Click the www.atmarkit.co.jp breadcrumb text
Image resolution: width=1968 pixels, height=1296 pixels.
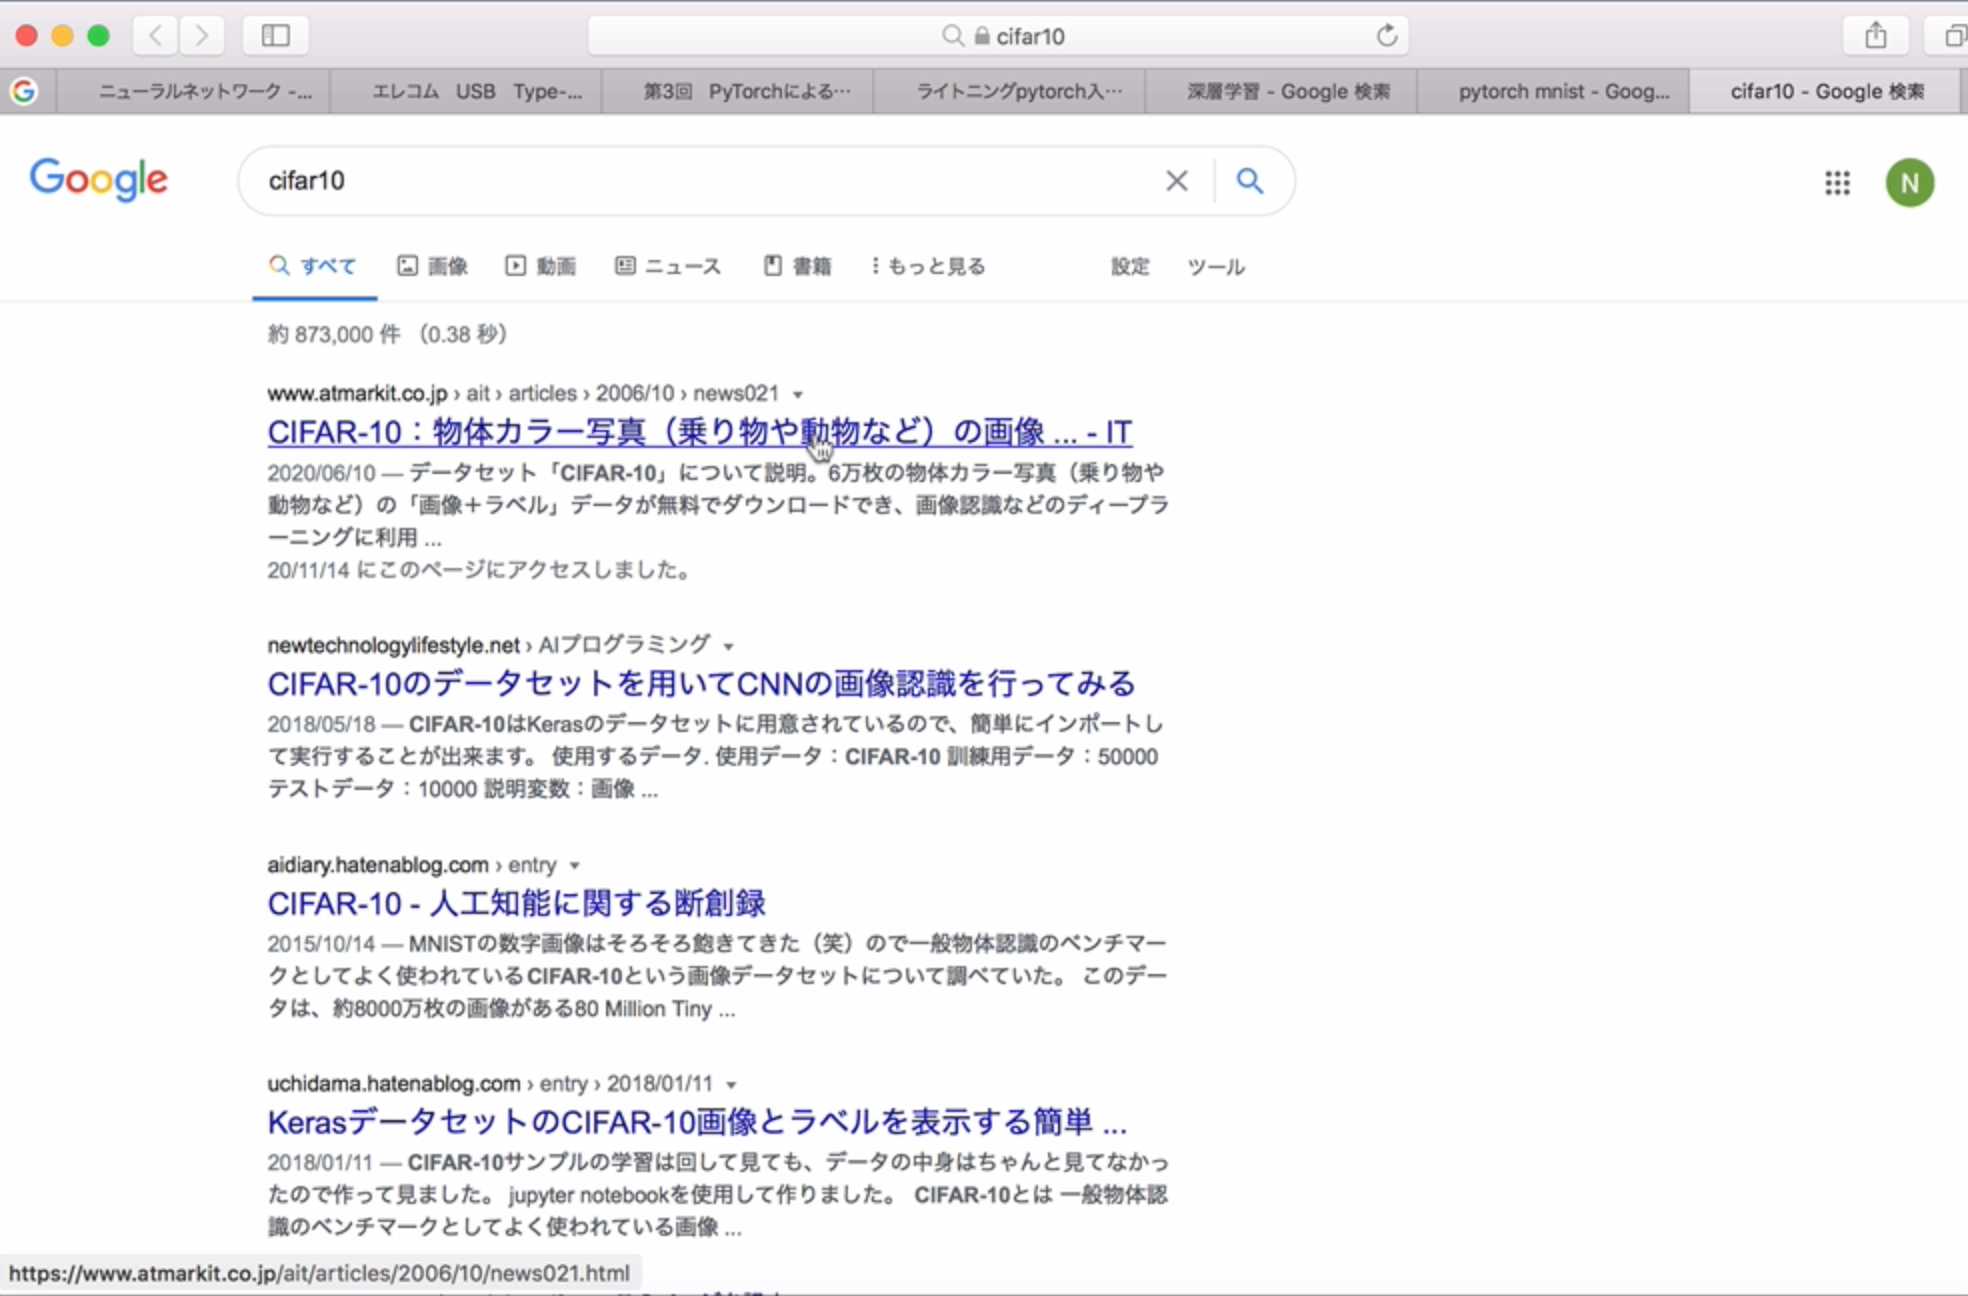357,394
